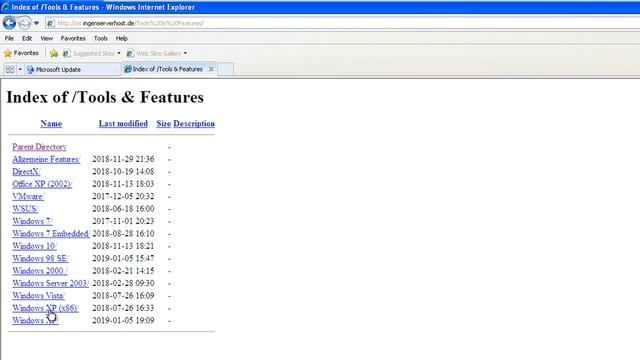Open Web Slice Gallery link
Viewport: 640px width, 360px height.
[154, 53]
